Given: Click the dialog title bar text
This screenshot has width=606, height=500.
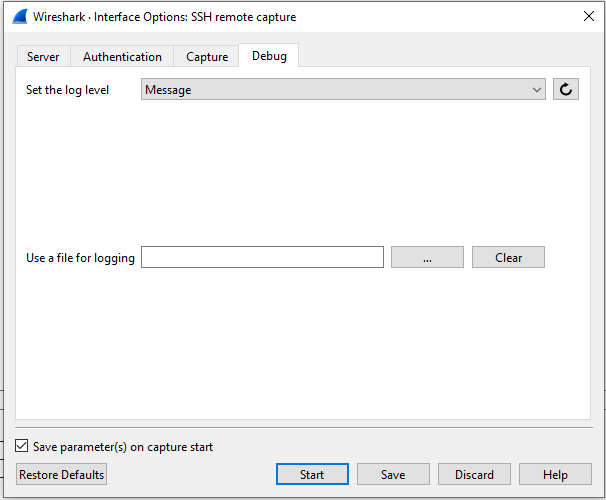Looking at the screenshot, I should tap(164, 17).
